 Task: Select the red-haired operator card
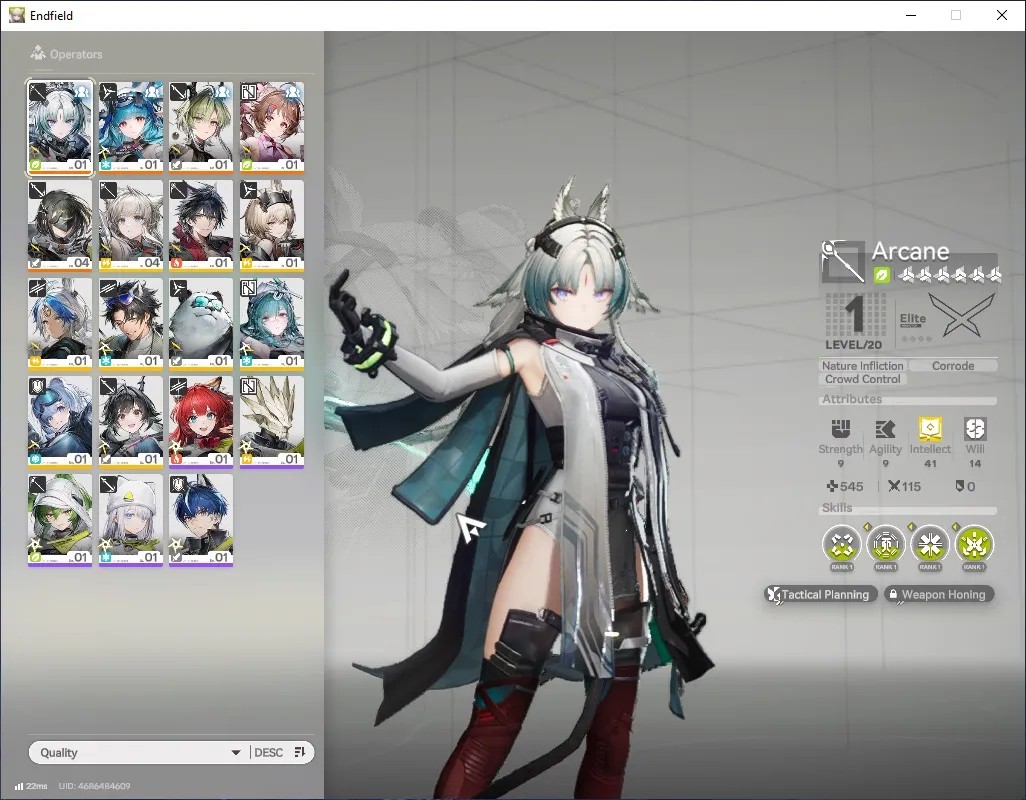tap(201, 422)
